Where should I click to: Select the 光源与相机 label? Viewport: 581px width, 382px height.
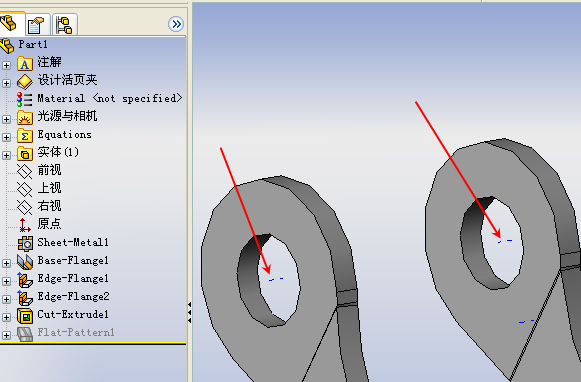click(x=67, y=116)
